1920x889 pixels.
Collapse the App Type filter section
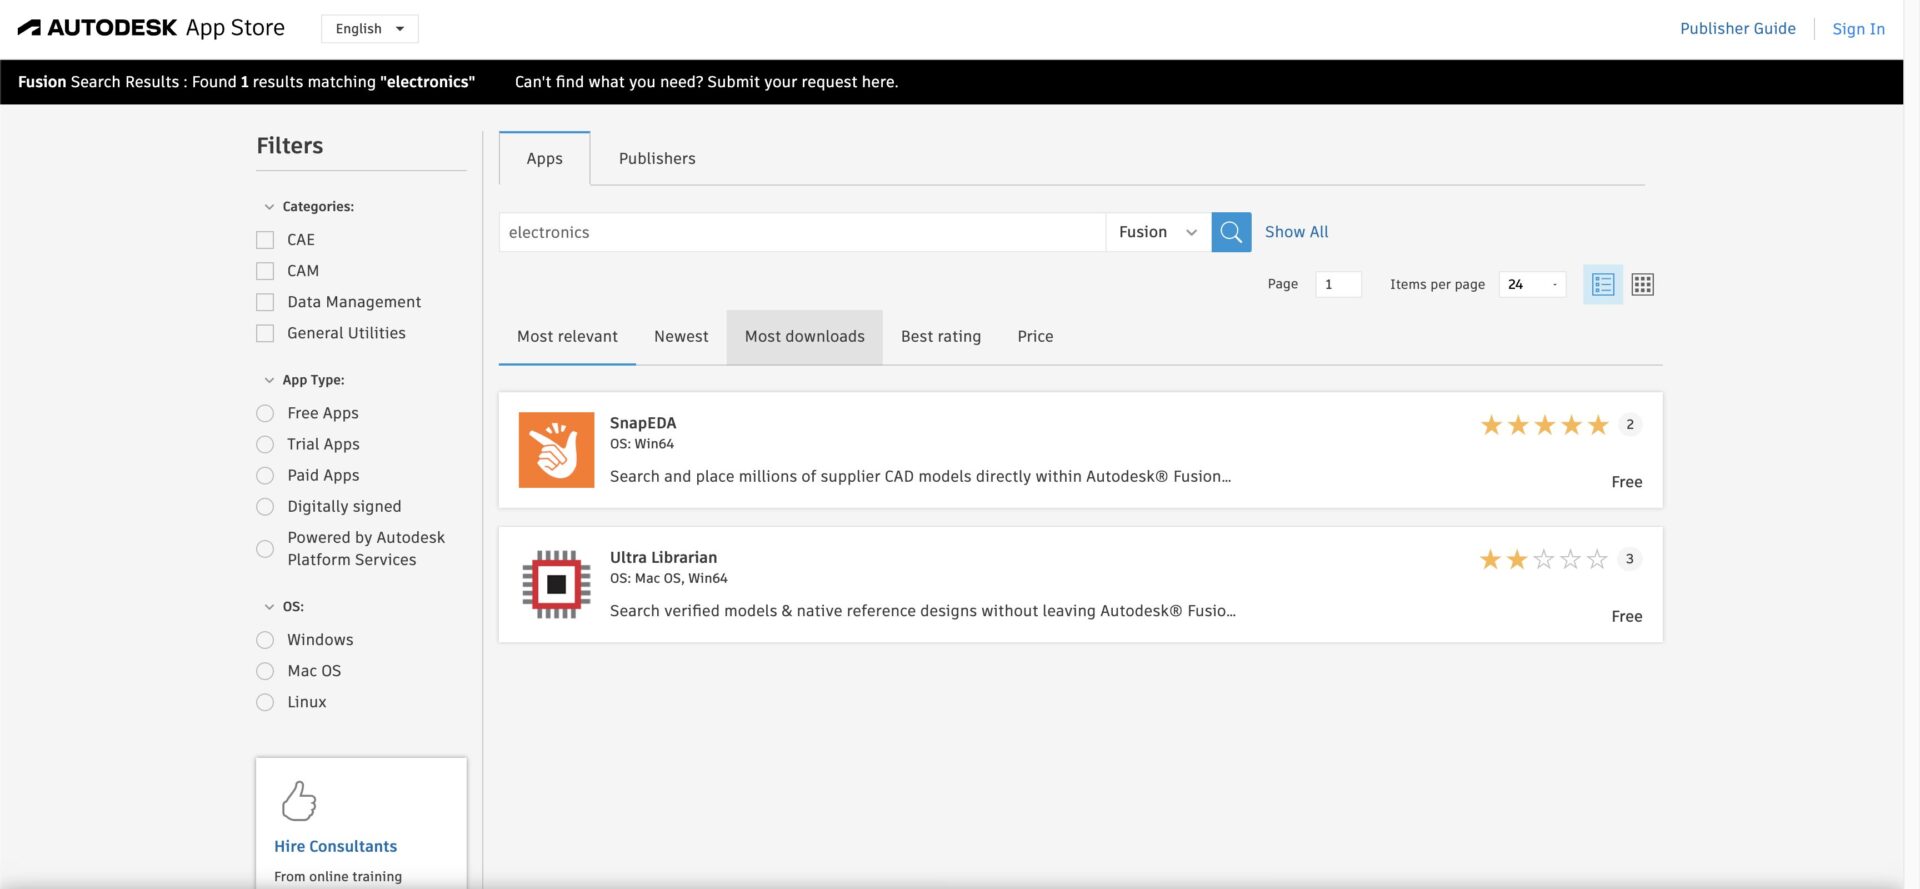click(x=269, y=380)
